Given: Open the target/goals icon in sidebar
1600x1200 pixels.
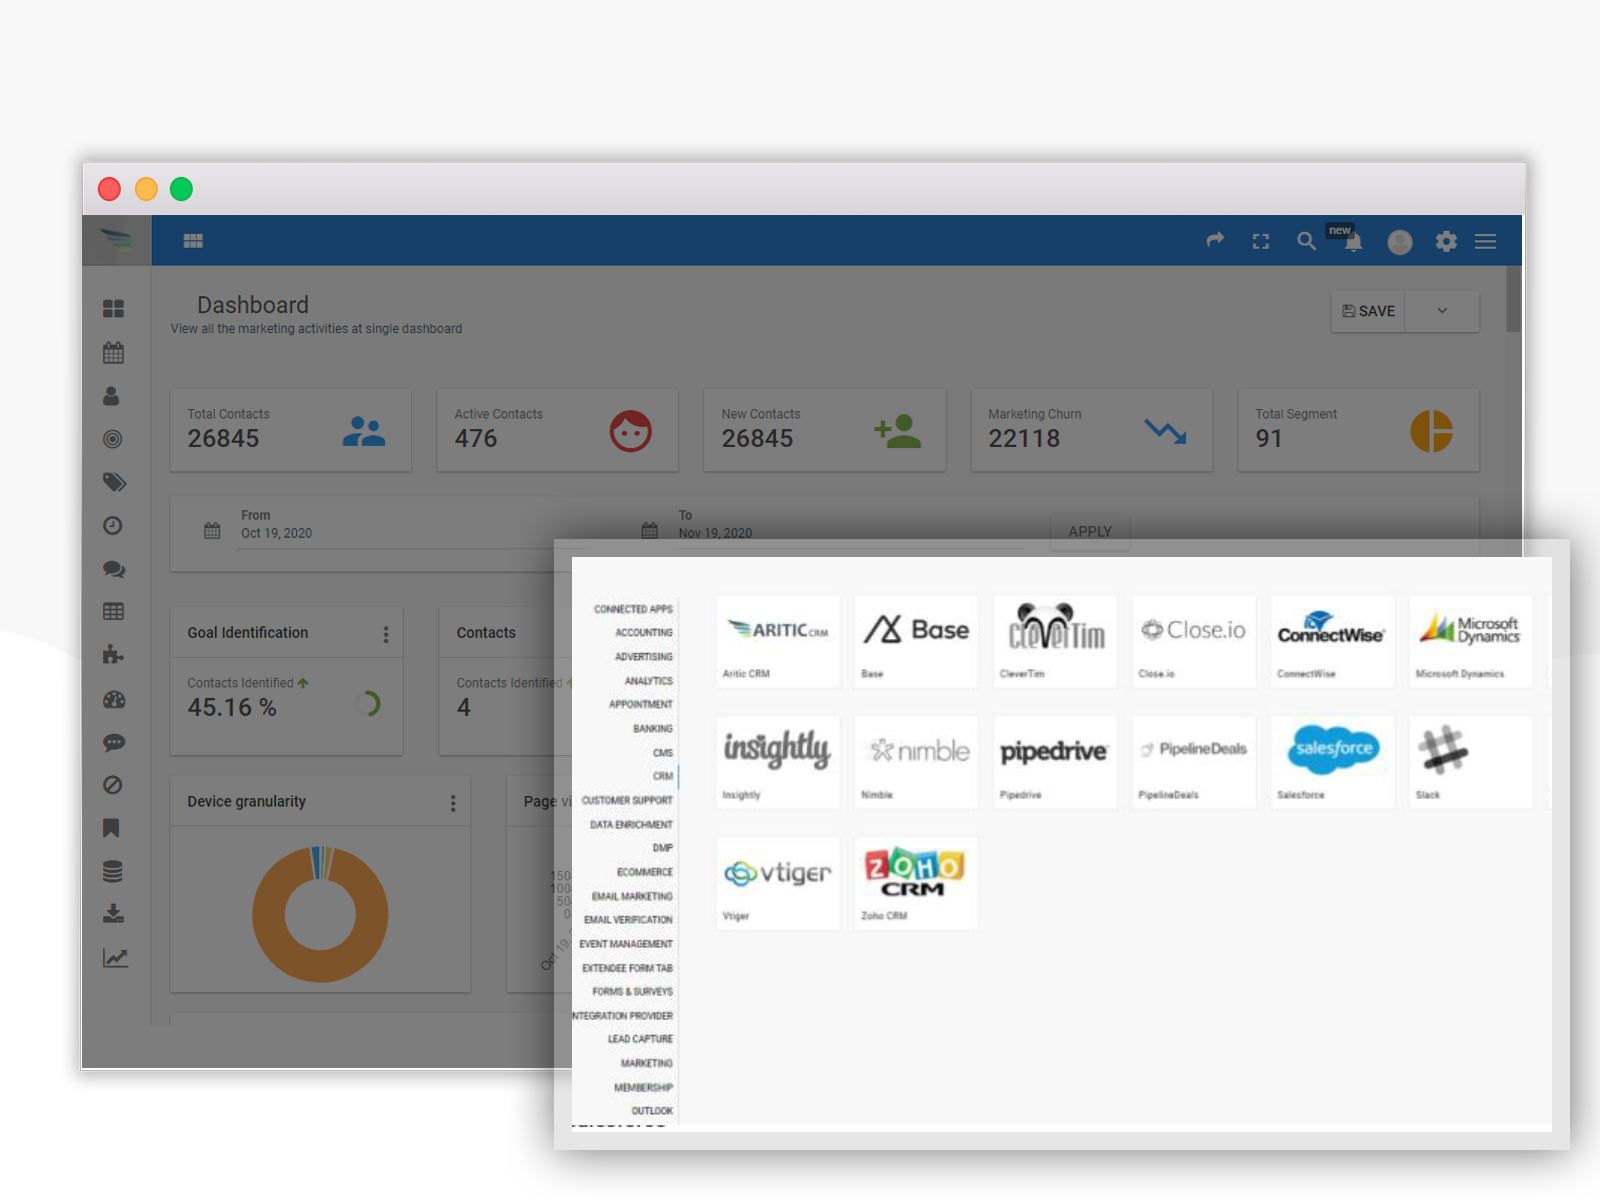Looking at the screenshot, I should (113, 439).
